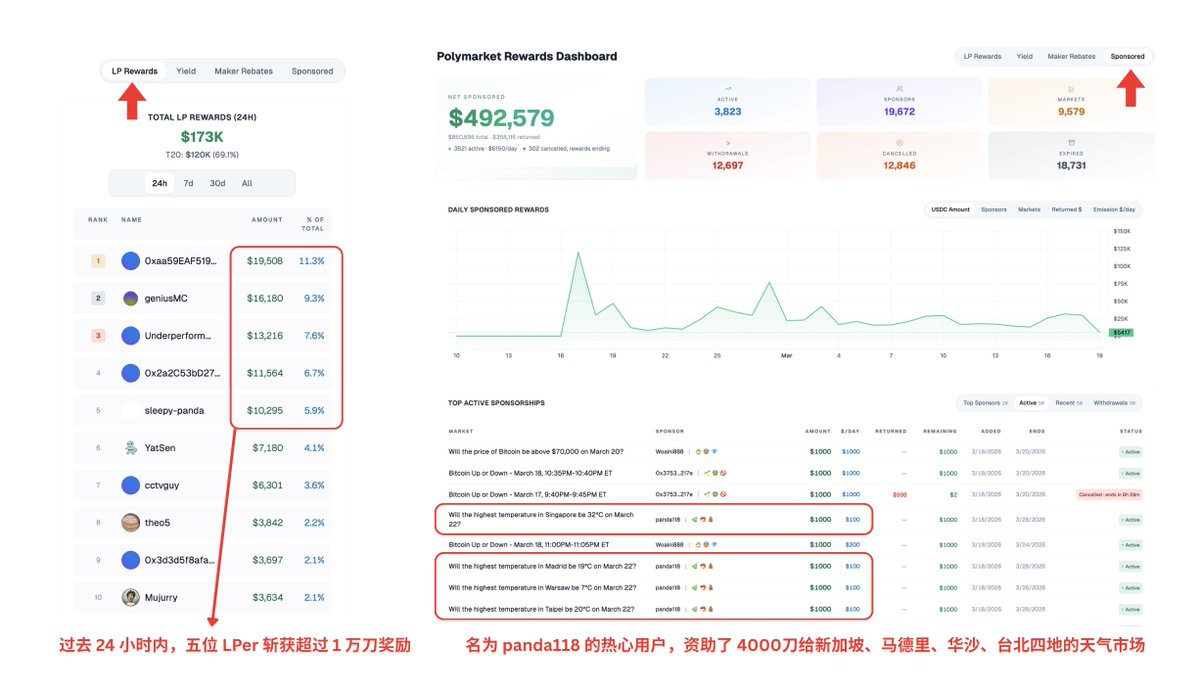Open Bitcoin Up or Down 11:00PM-11:05PM market
Viewport: 1200px width, 693px height.
[x=530, y=545]
